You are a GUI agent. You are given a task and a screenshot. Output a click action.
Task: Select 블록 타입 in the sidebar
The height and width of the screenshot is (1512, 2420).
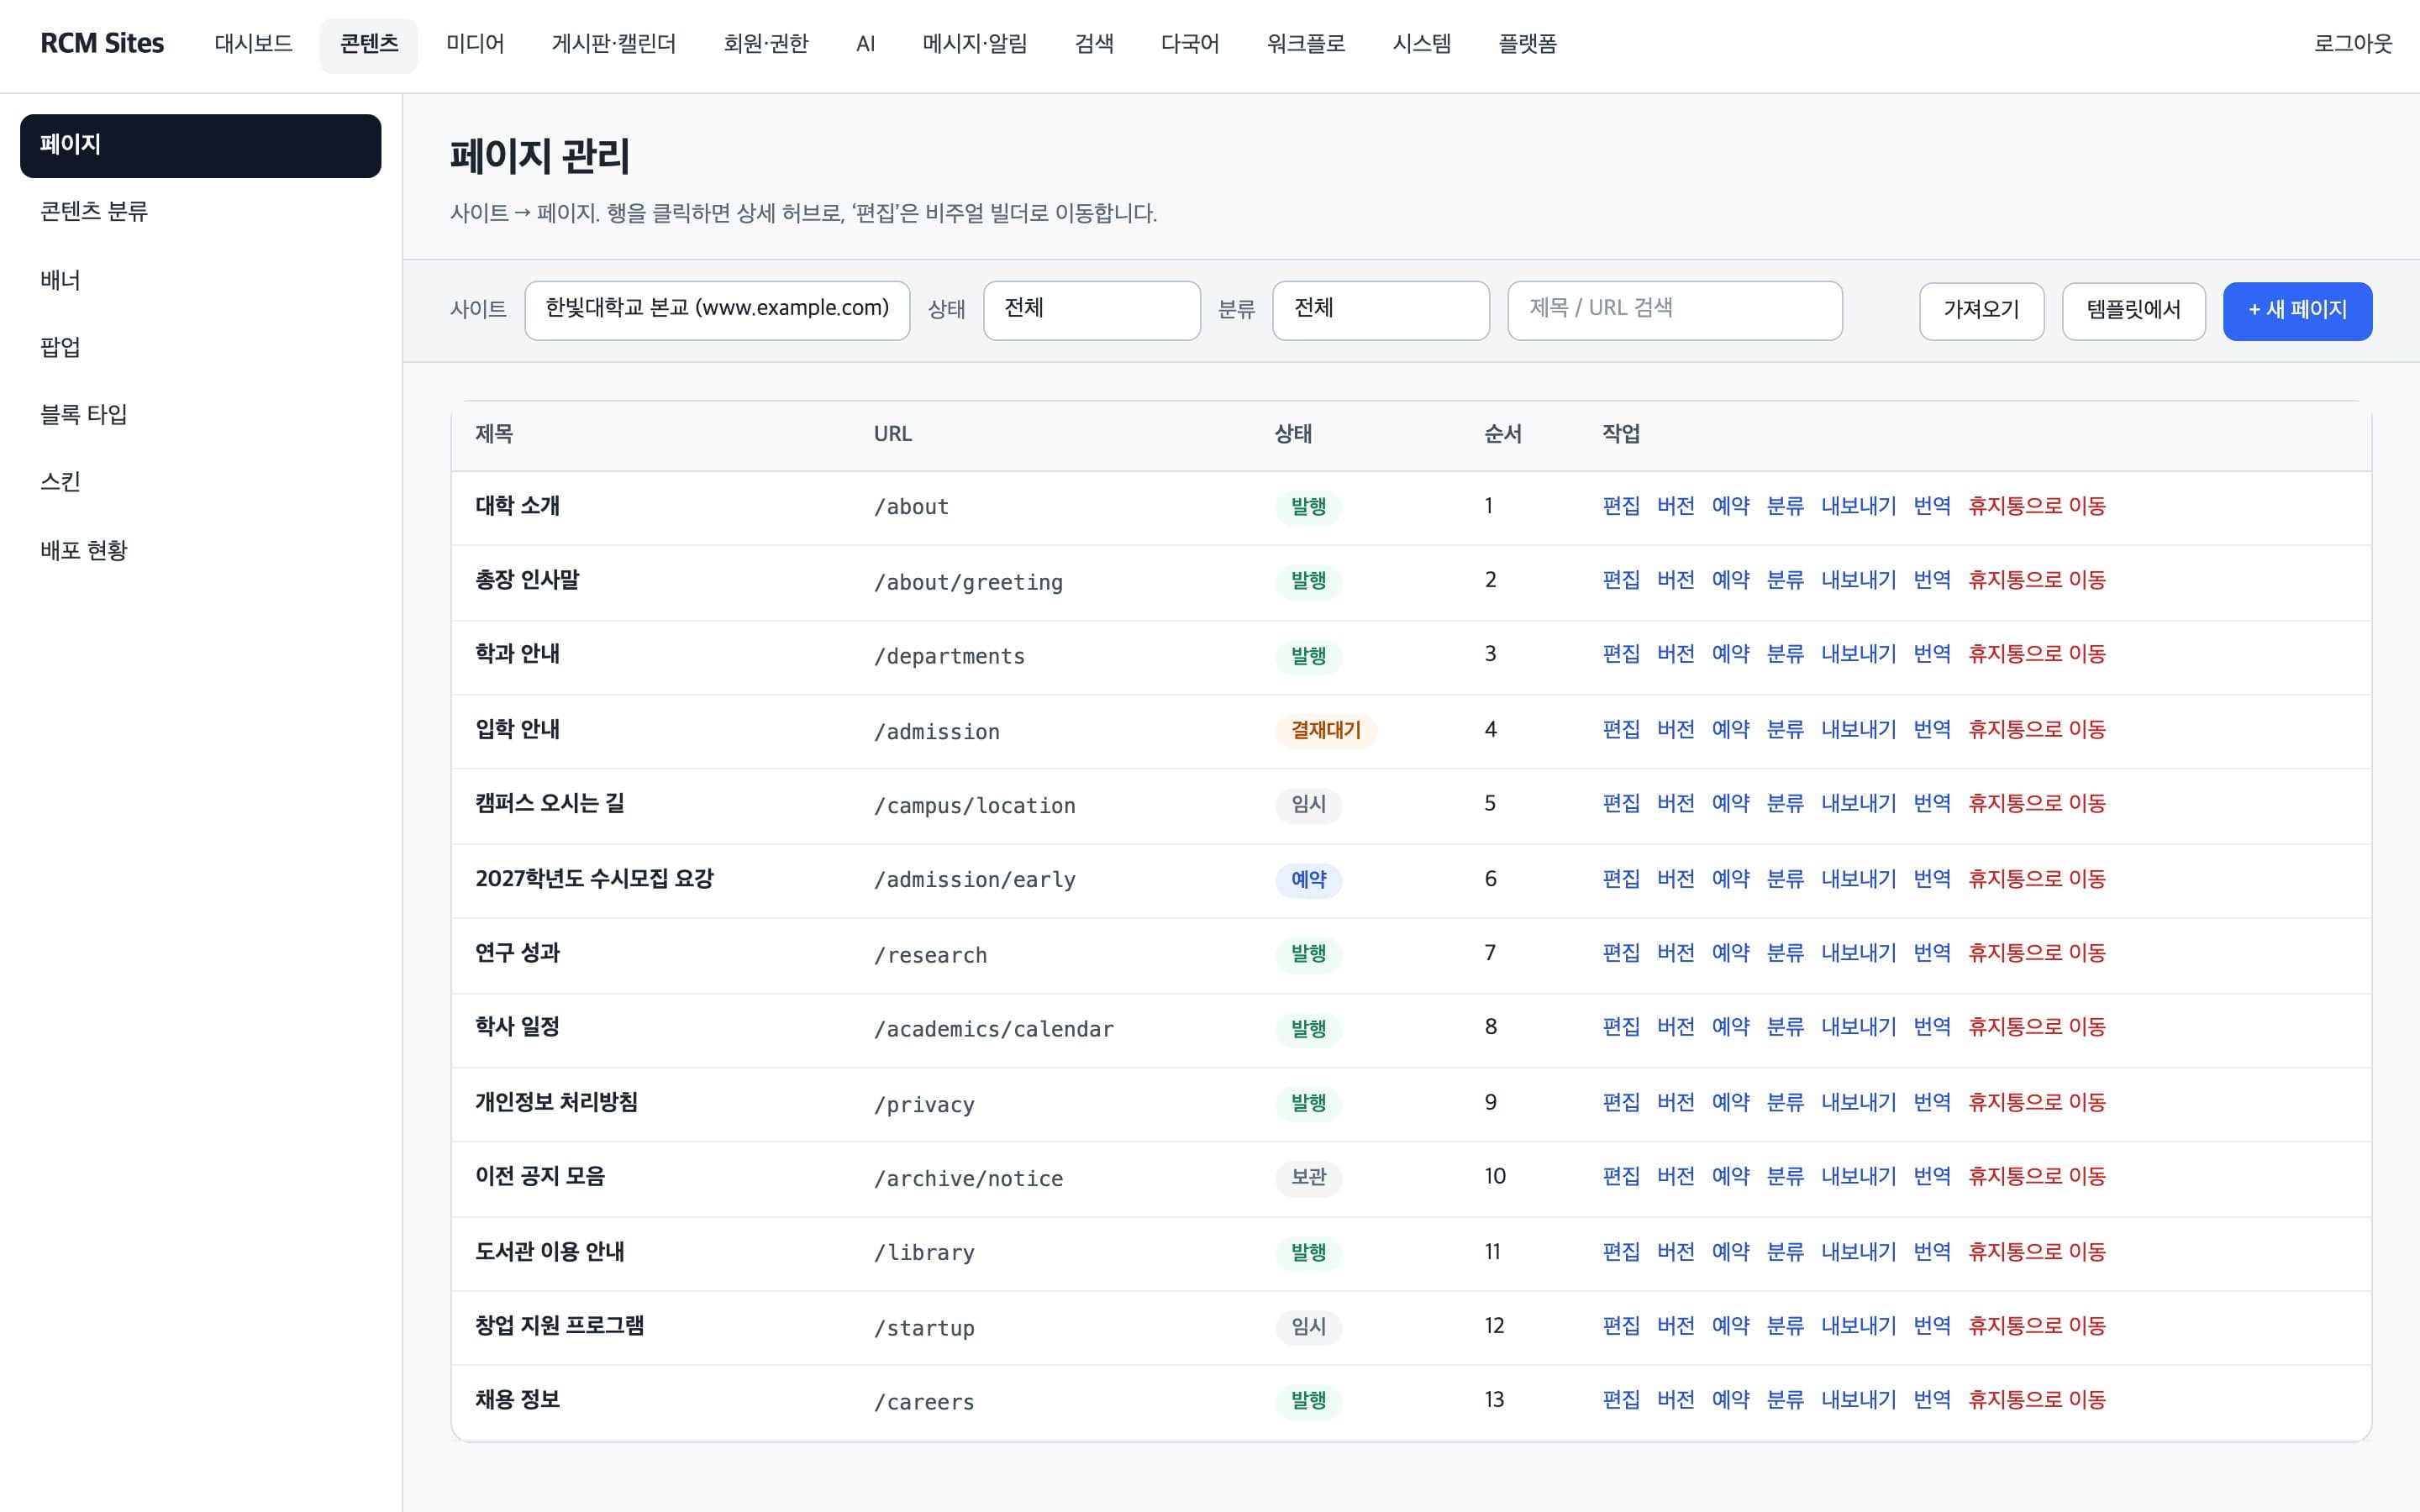coord(200,415)
